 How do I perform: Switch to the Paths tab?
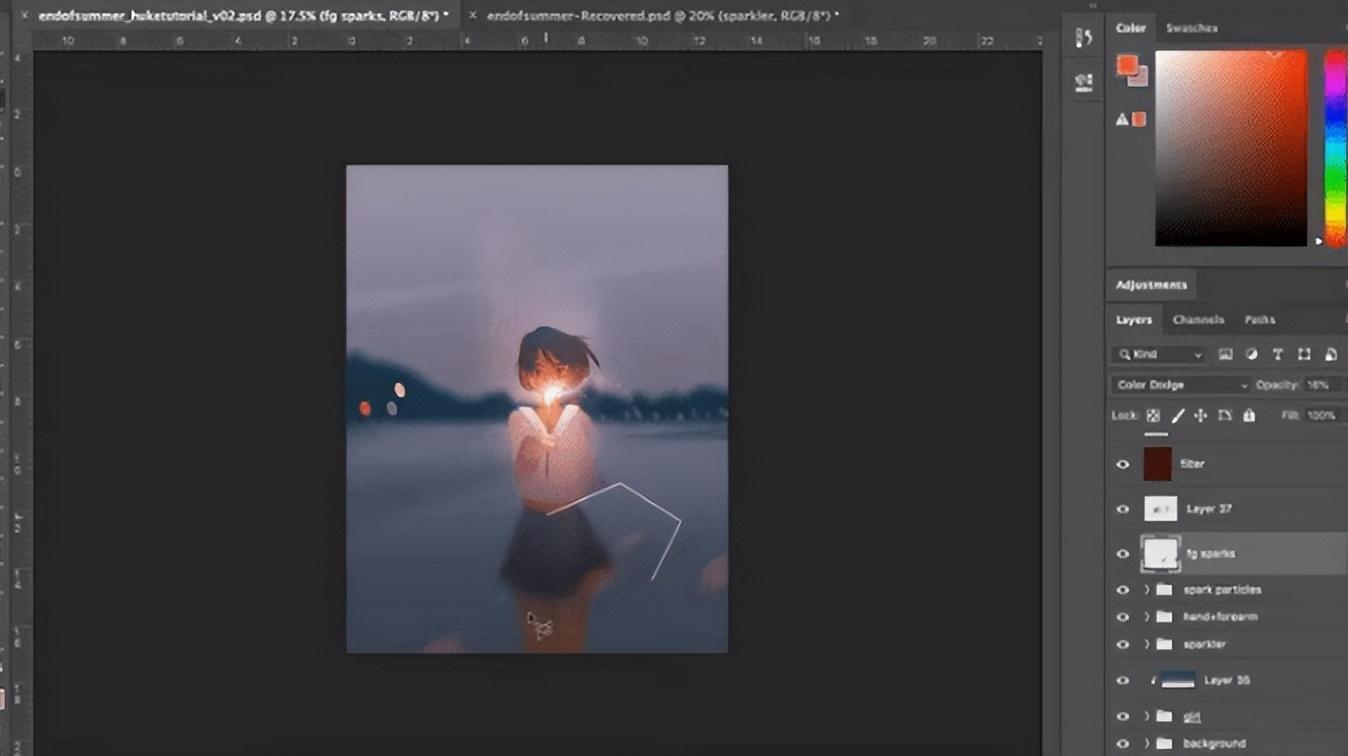point(1260,320)
